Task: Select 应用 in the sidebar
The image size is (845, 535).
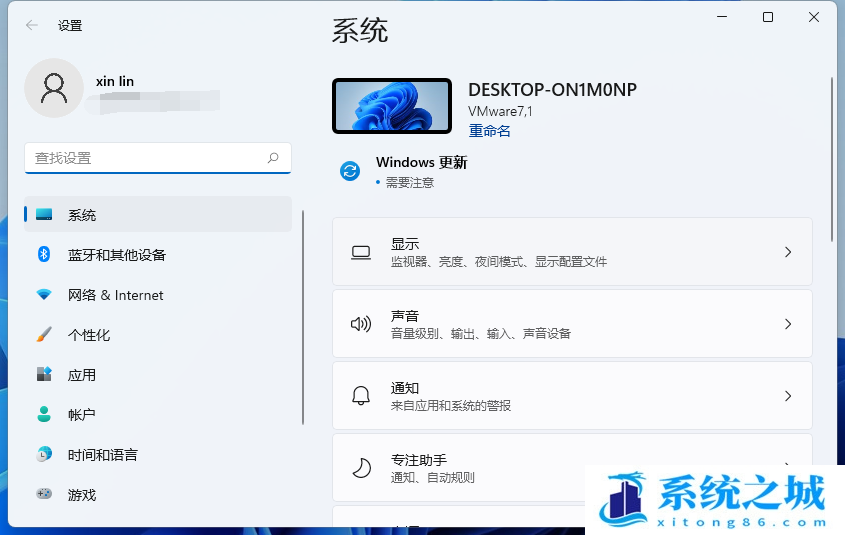Action: pyautogui.click(x=82, y=375)
